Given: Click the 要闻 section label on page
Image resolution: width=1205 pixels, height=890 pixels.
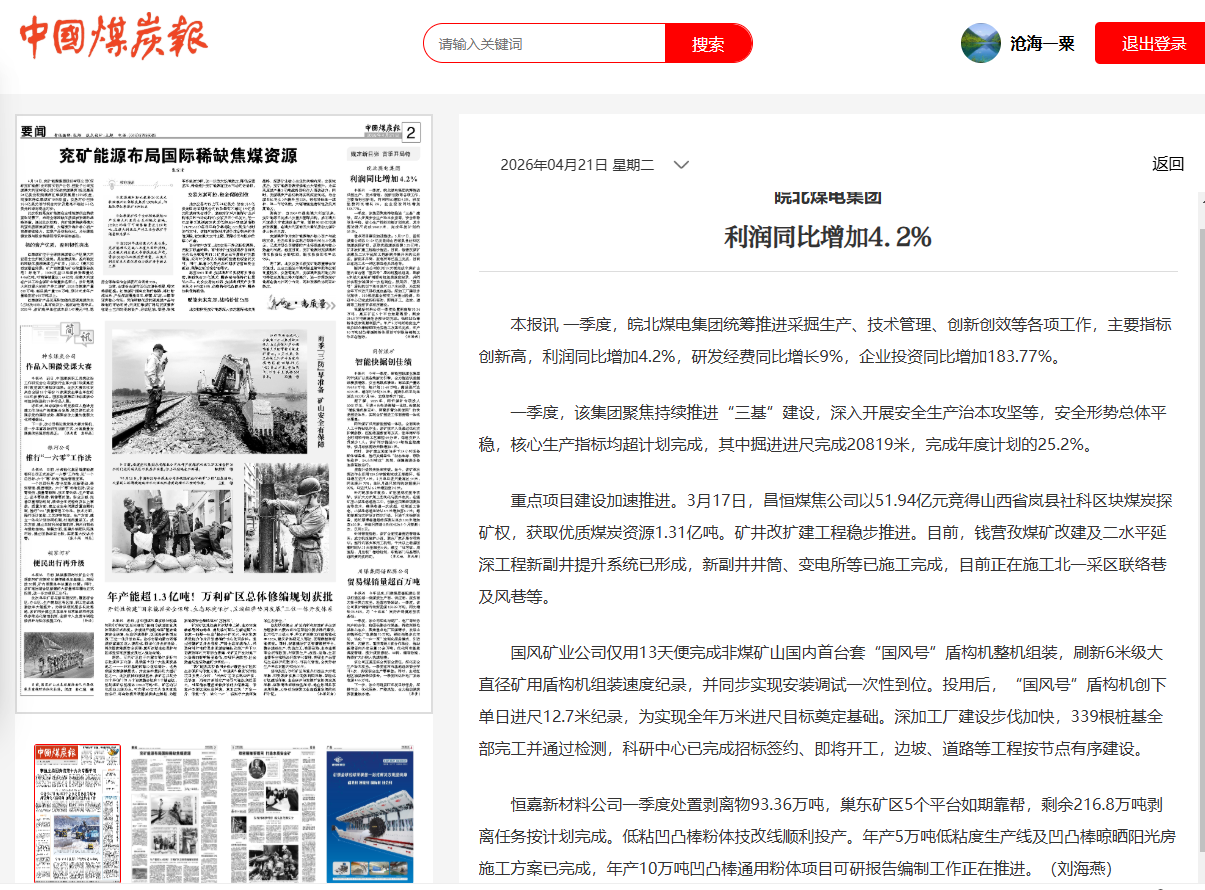Looking at the screenshot, I should (34, 132).
